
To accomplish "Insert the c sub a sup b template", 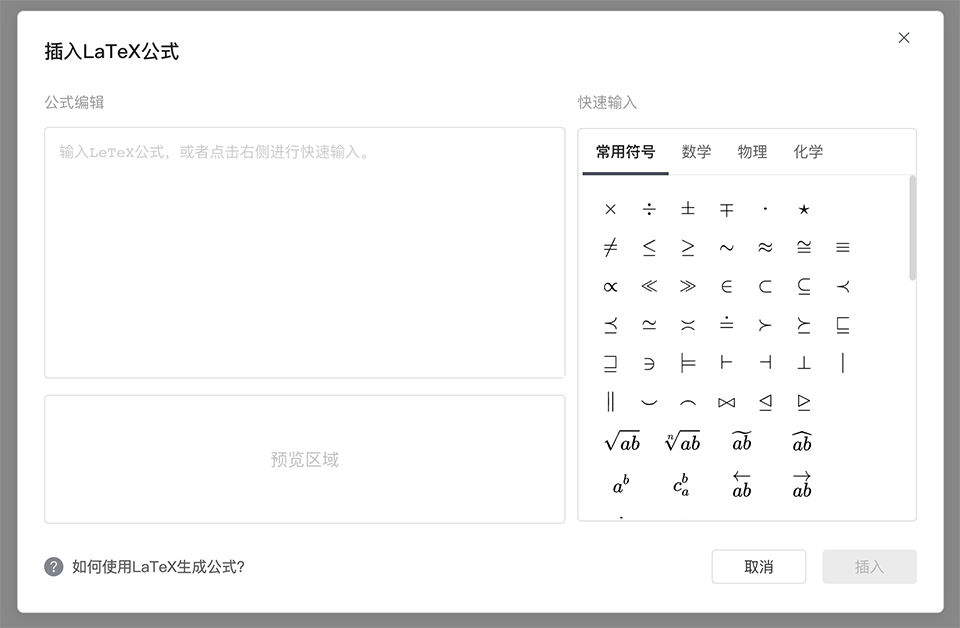I will [681, 484].
